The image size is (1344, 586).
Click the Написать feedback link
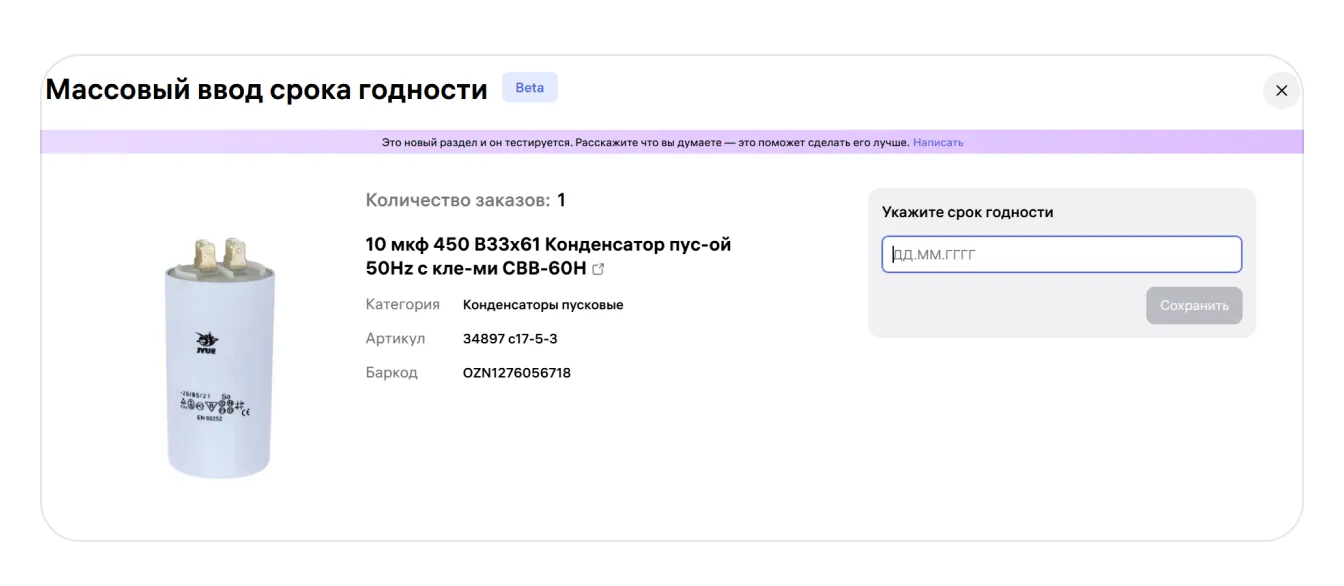pos(937,143)
